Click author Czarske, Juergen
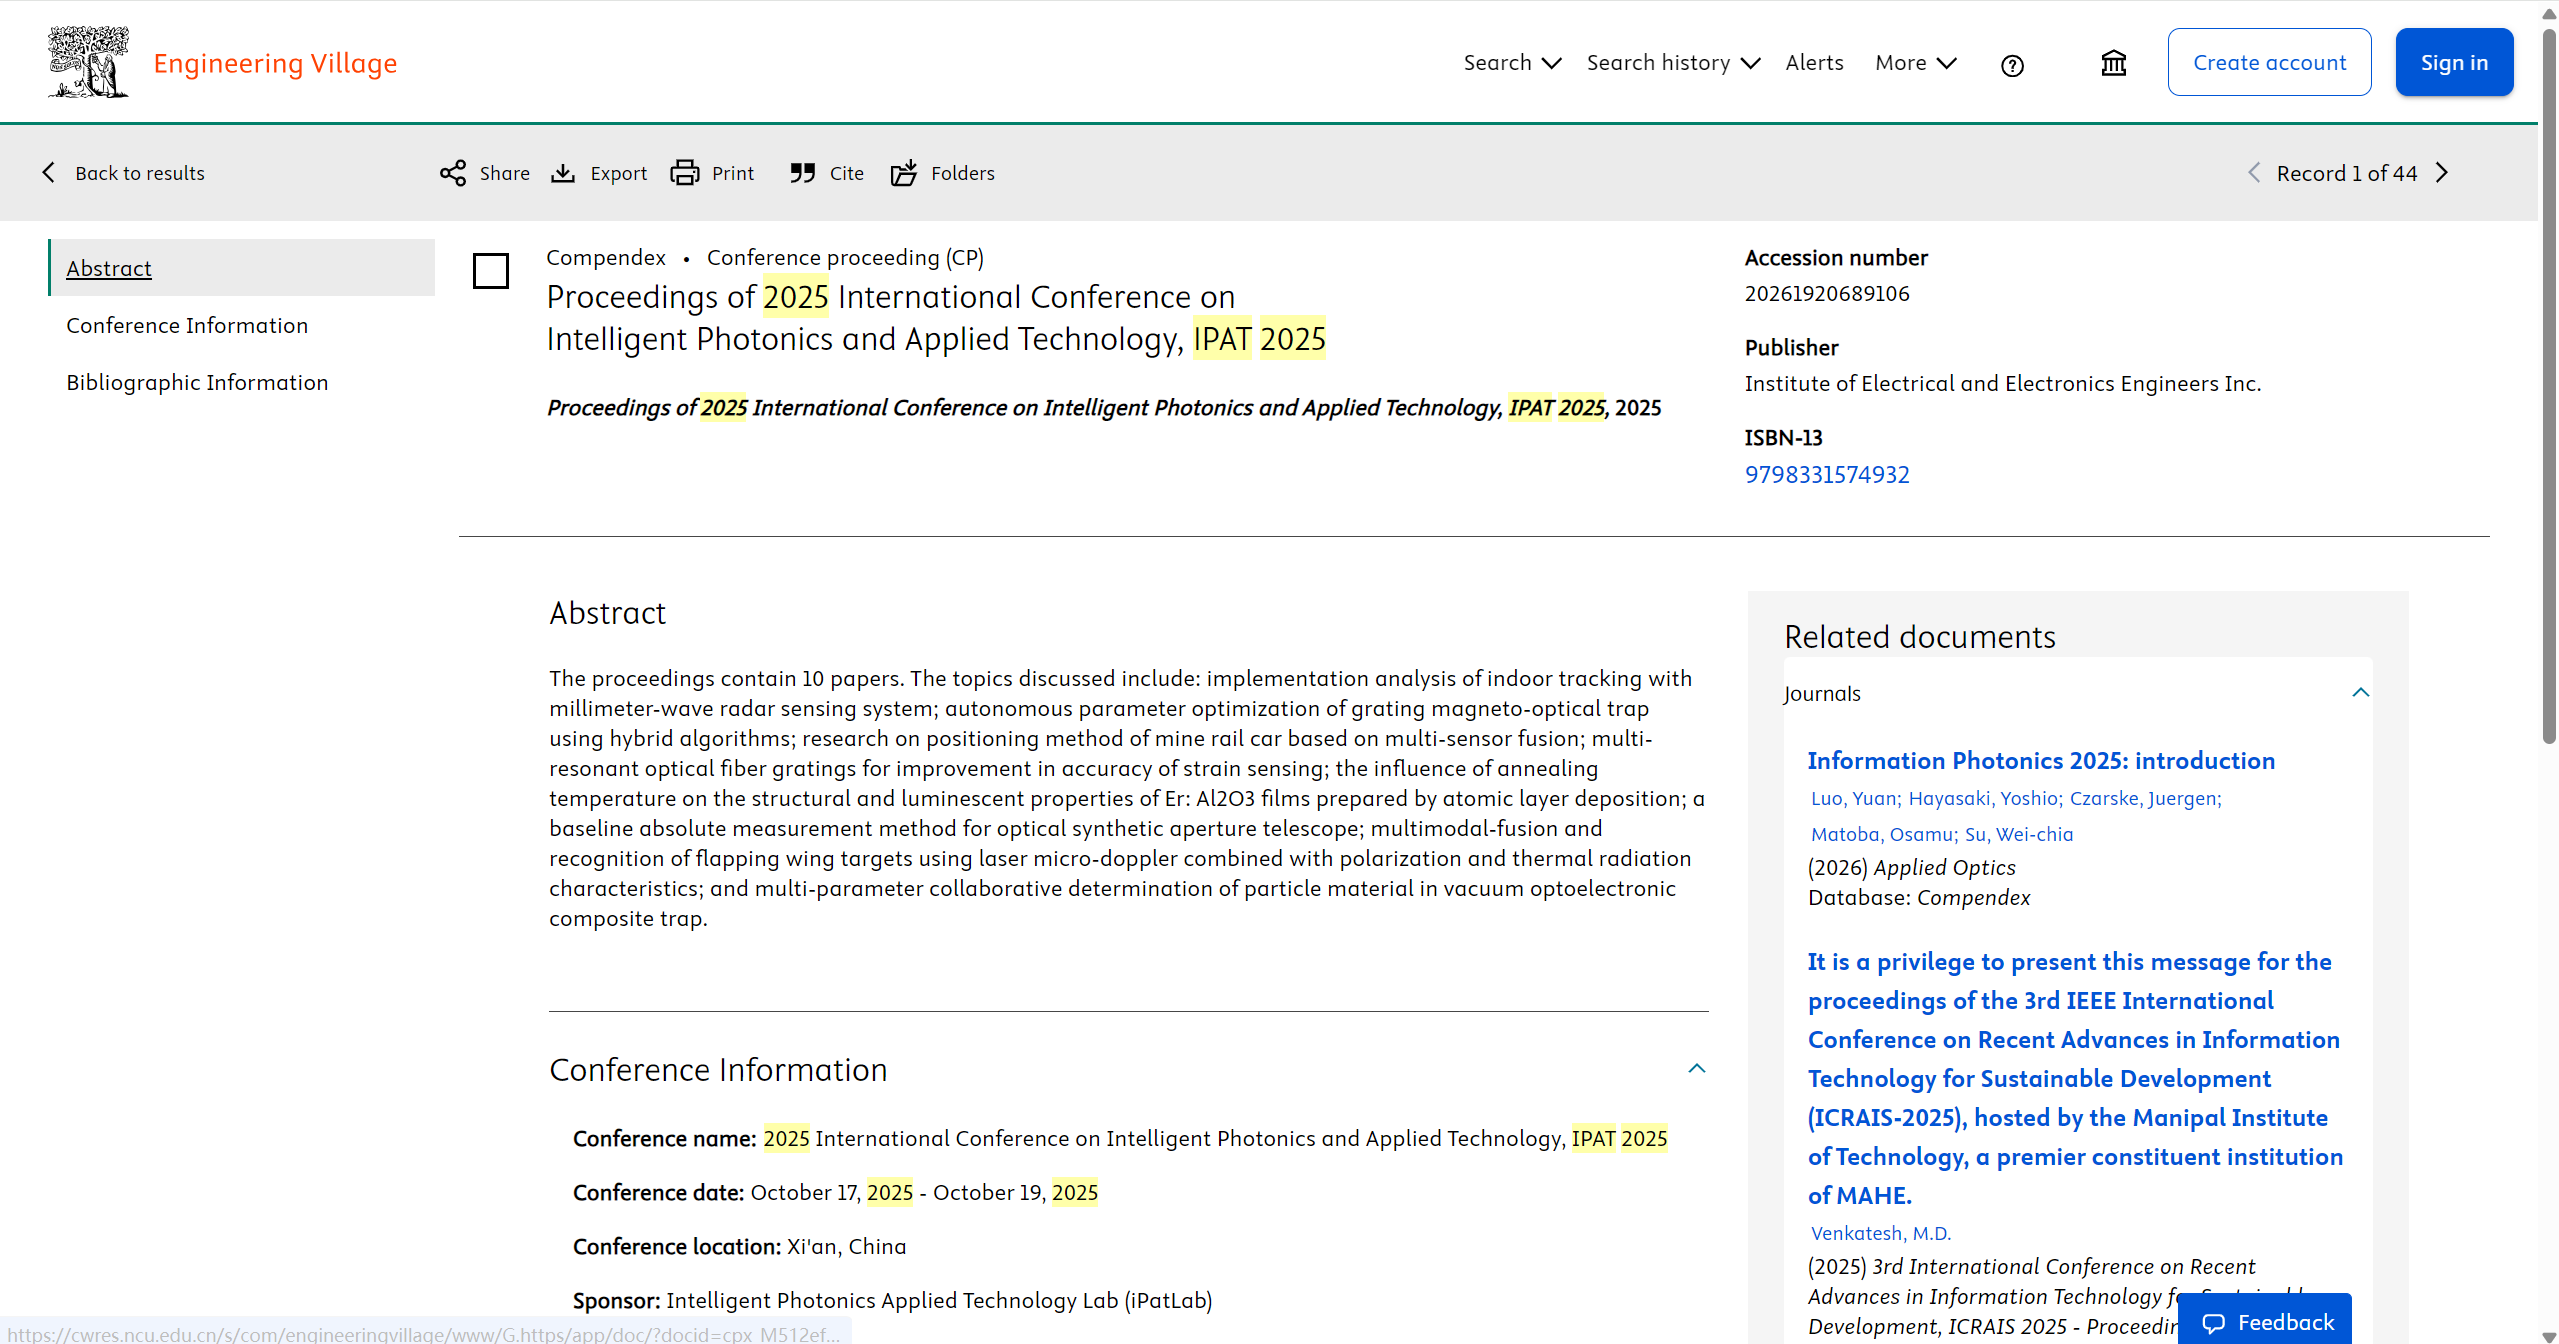The width and height of the screenshot is (2559, 1344). point(2146,798)
